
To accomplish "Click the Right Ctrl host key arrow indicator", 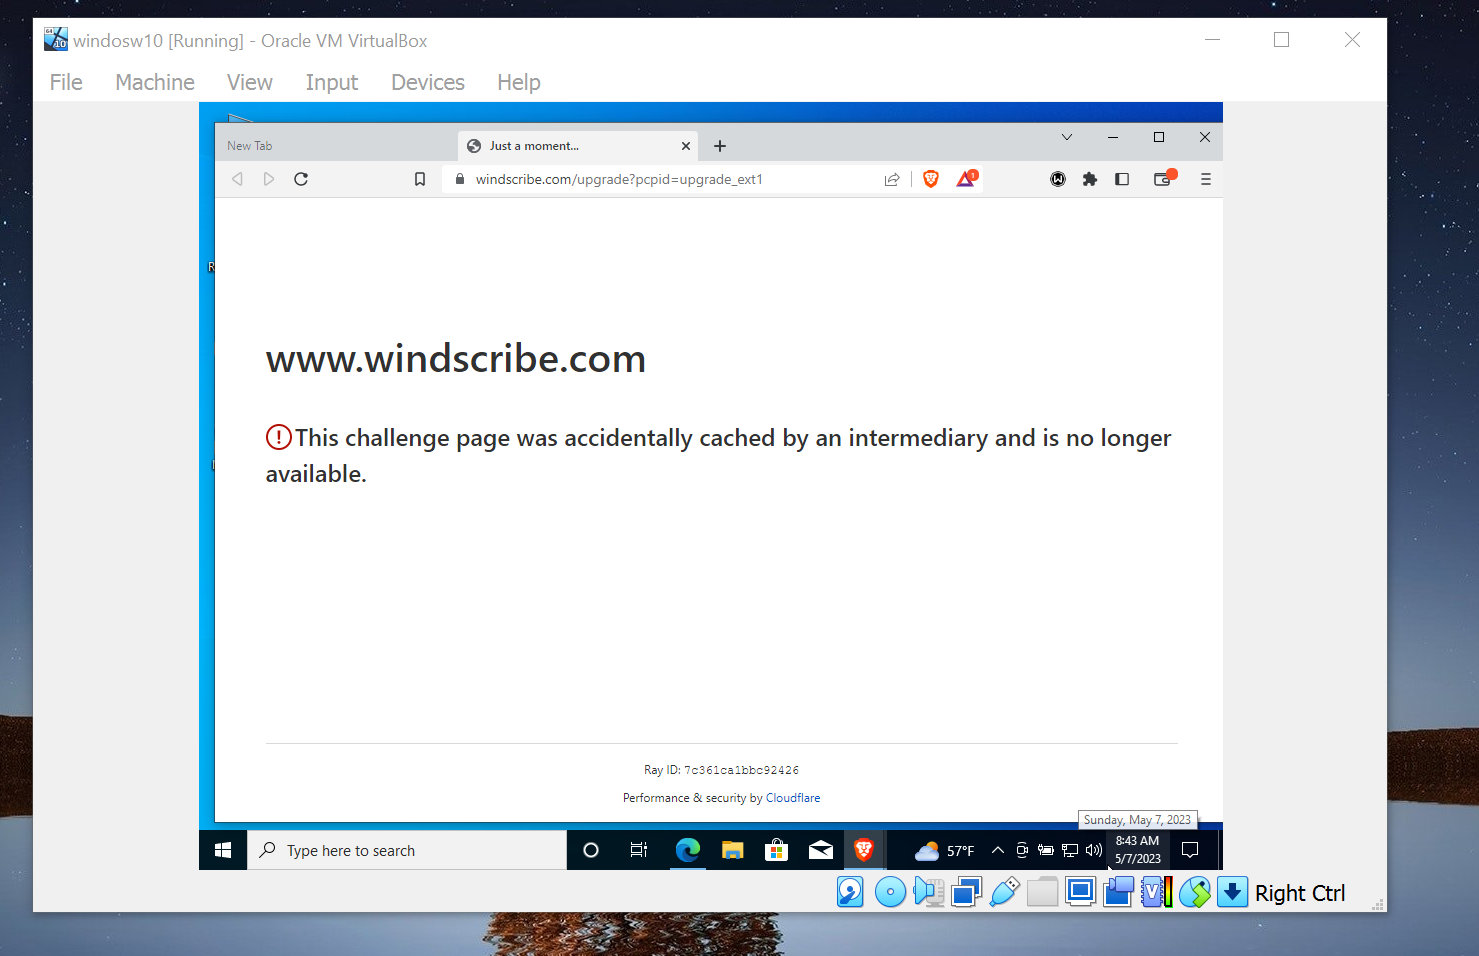I will 1232,892.
